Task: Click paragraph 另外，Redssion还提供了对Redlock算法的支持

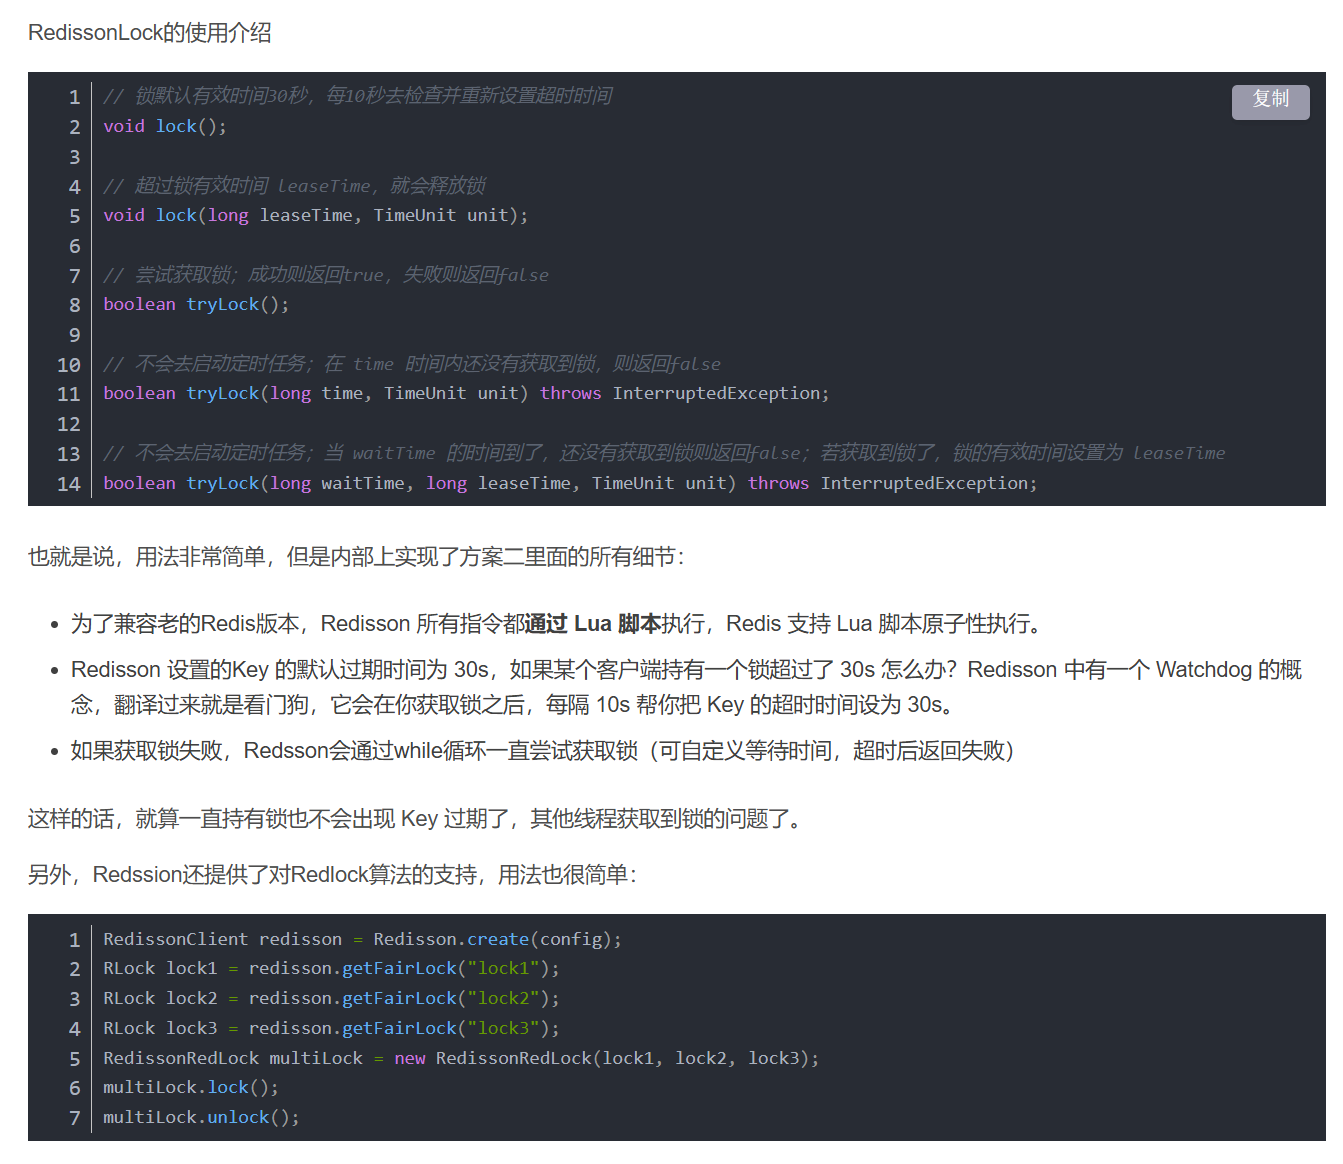Action: click(x=332, y=875)
